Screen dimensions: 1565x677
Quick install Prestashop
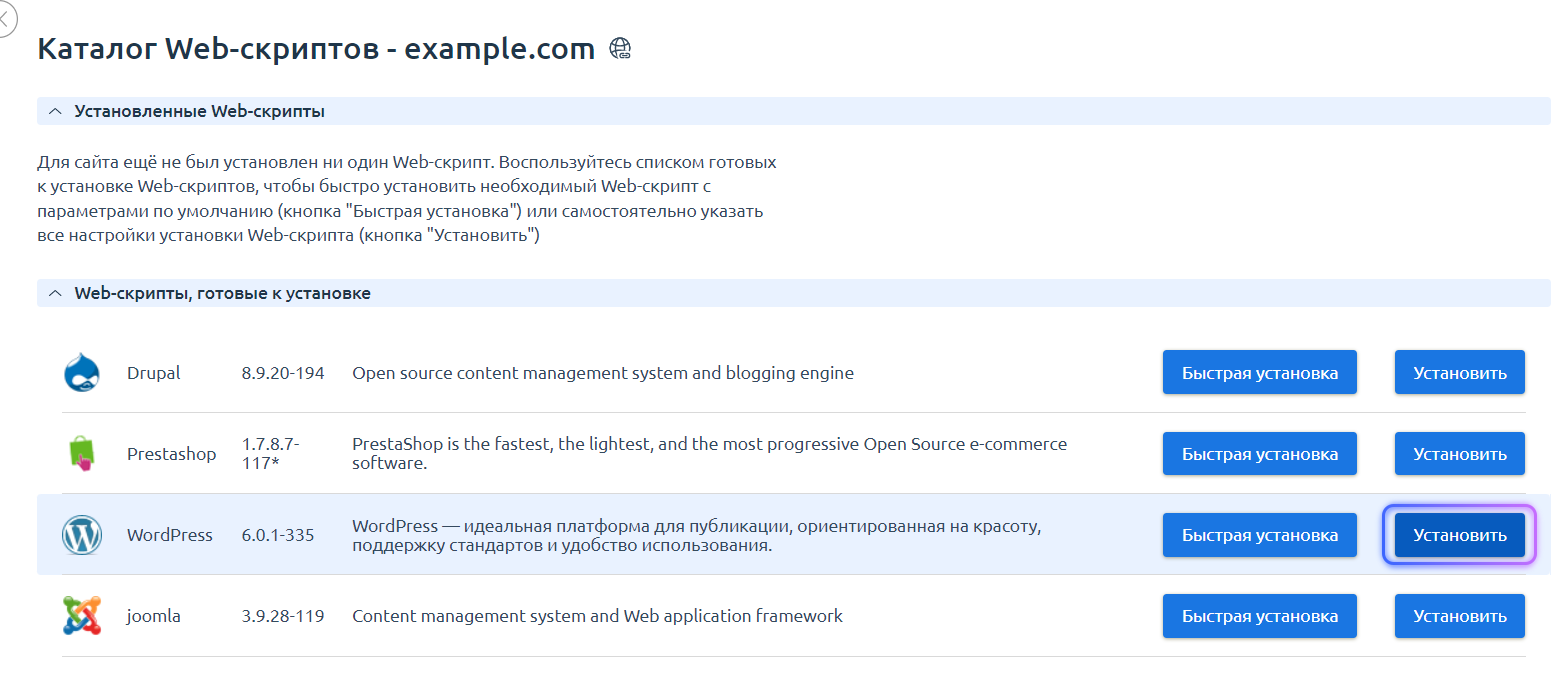(x=1259, y=454)
